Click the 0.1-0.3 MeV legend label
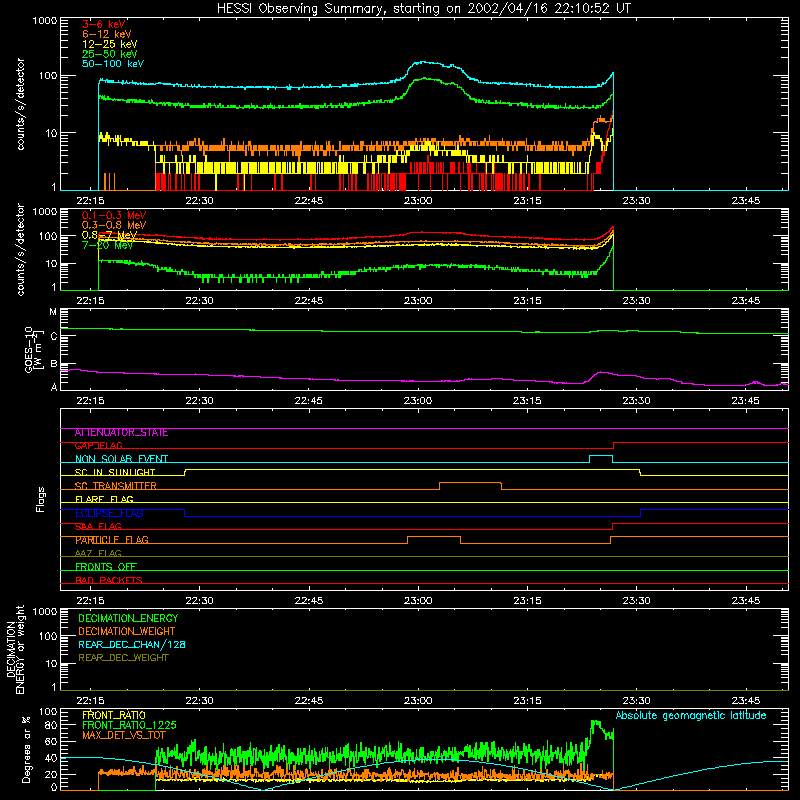Image resolution: width=800 pixels, height=800 pixels. [x=114, y=216]
